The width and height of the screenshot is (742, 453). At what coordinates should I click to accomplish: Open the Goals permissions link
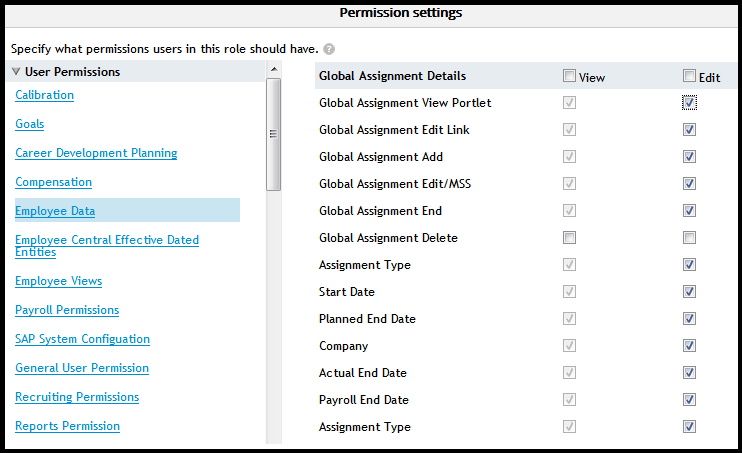click(30, 124)
